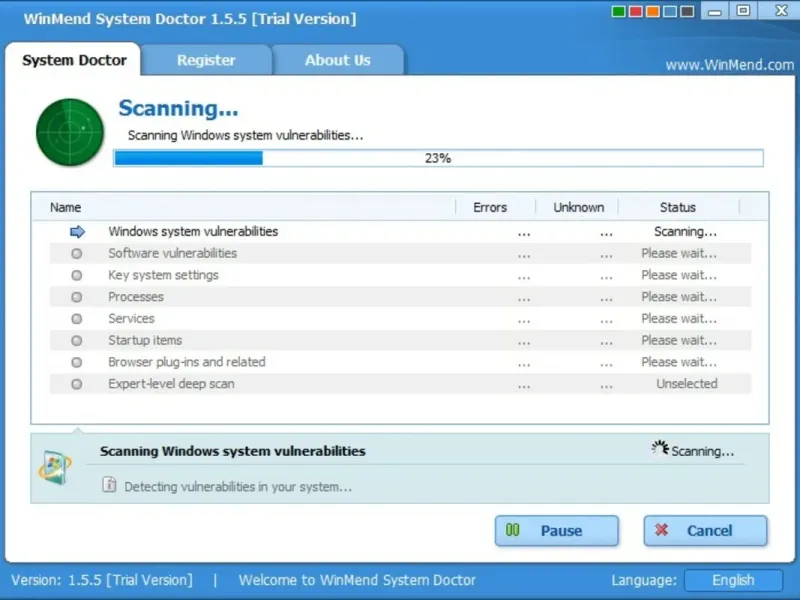Click the circle icon beside Key system settings
Screen dimensions: 800x600
point(77,276)
